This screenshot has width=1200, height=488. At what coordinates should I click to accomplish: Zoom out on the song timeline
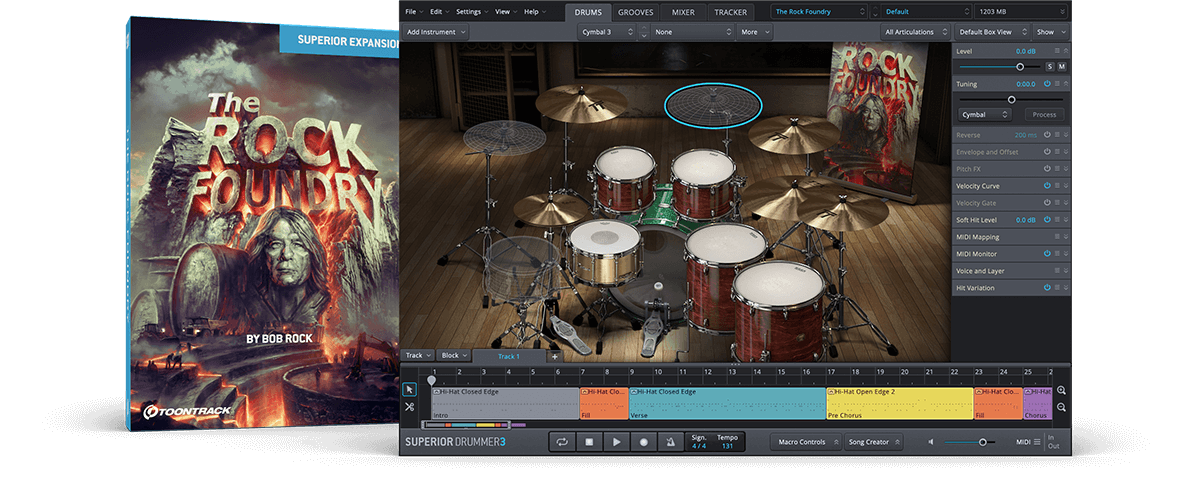1061,407
